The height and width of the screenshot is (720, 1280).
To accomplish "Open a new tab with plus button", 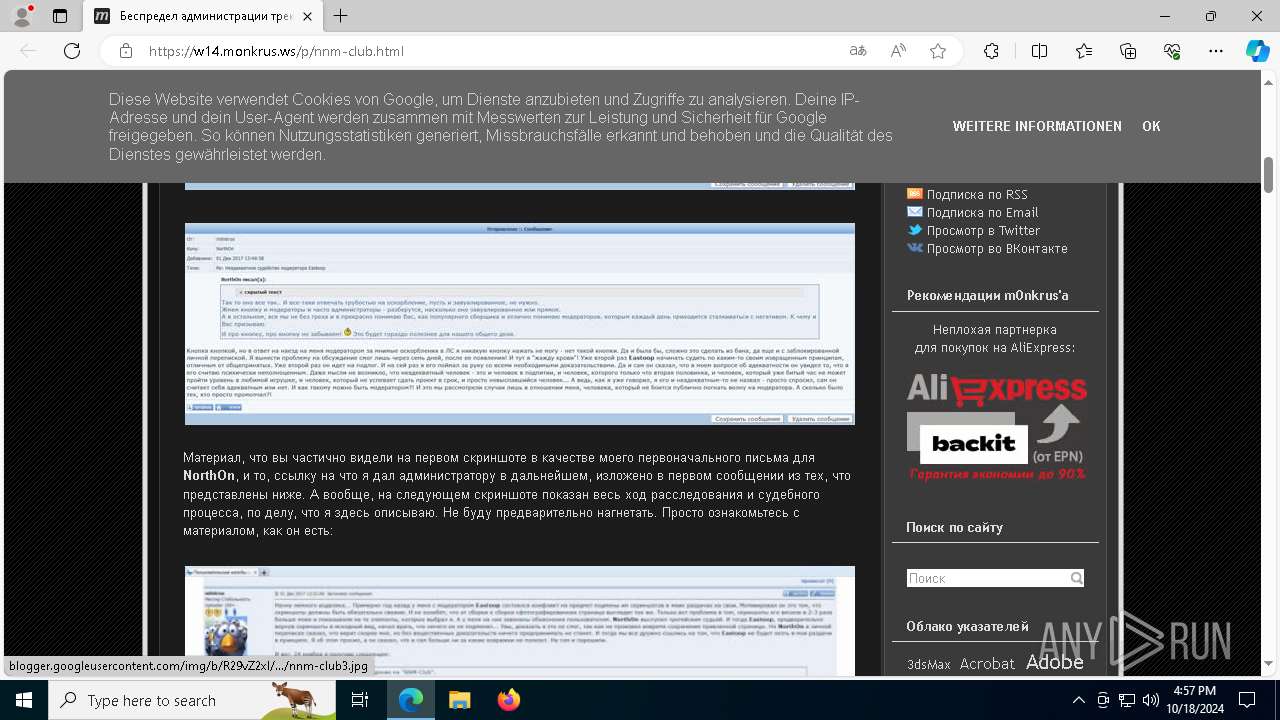I will [341, 16].
